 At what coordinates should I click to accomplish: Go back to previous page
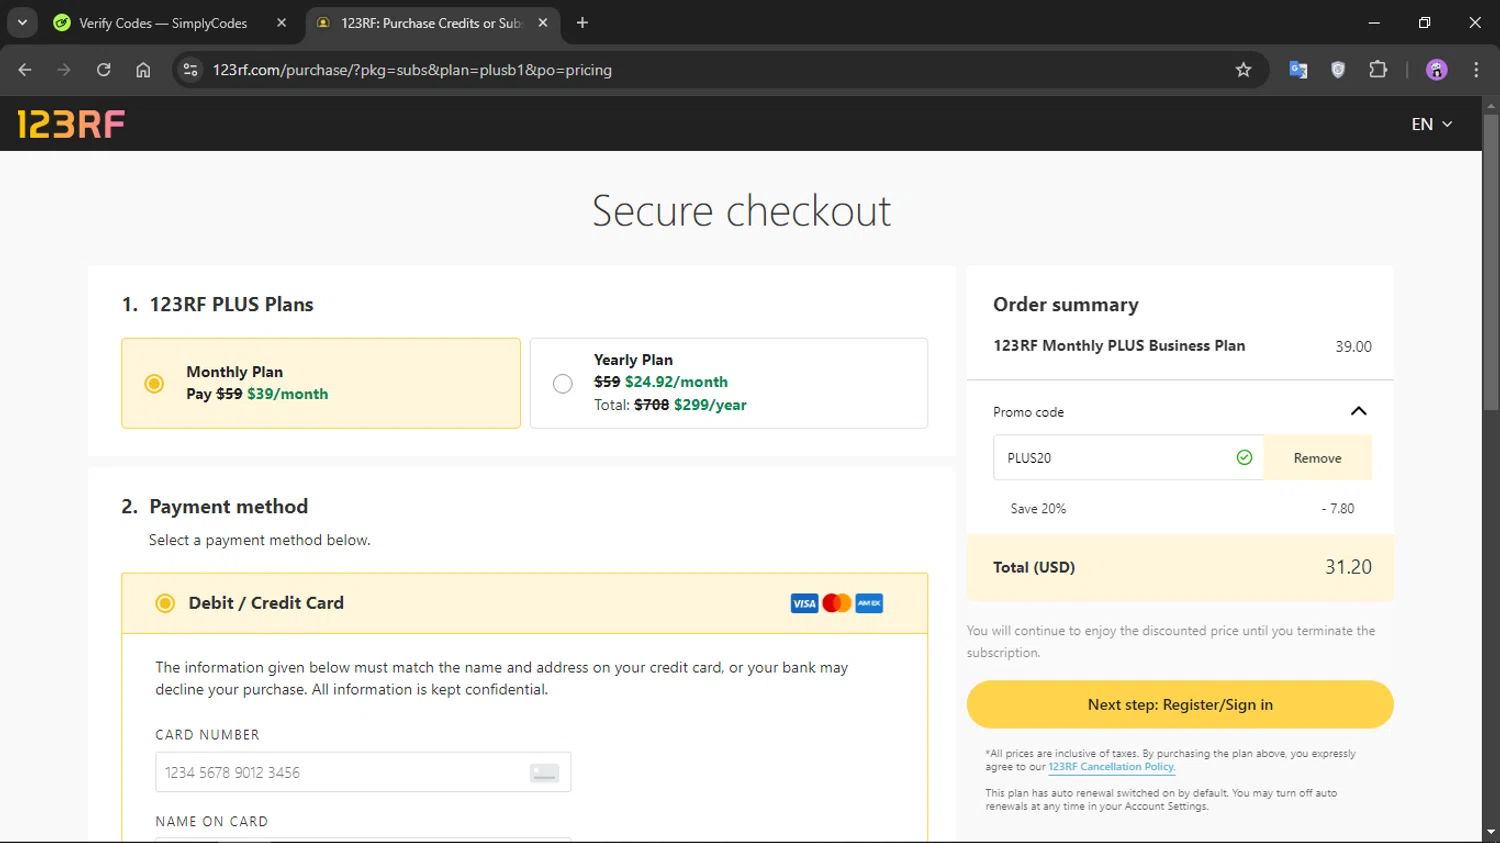25,70
